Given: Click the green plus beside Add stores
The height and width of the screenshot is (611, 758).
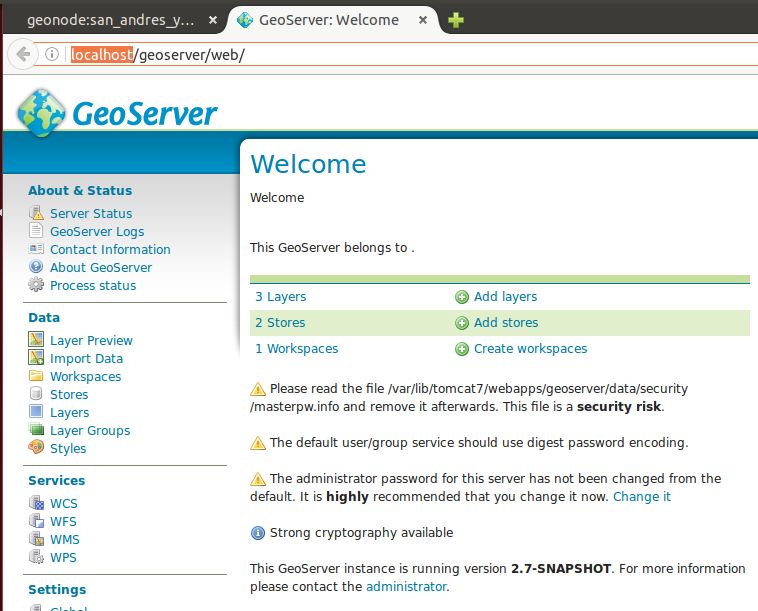Looking at the screenshot, I should click(462, 323).
